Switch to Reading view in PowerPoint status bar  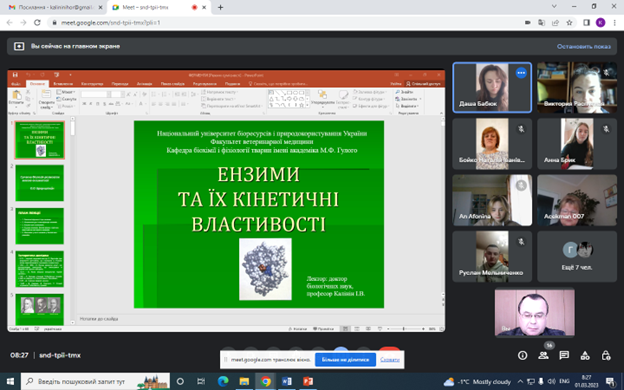point(368,329)
